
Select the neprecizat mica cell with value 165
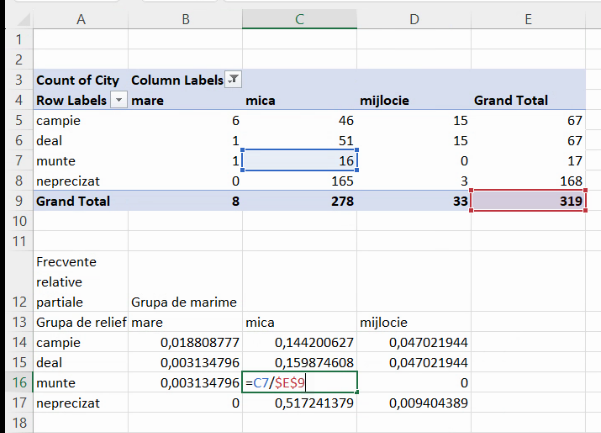pyautogui.click(x=299, y=181)
